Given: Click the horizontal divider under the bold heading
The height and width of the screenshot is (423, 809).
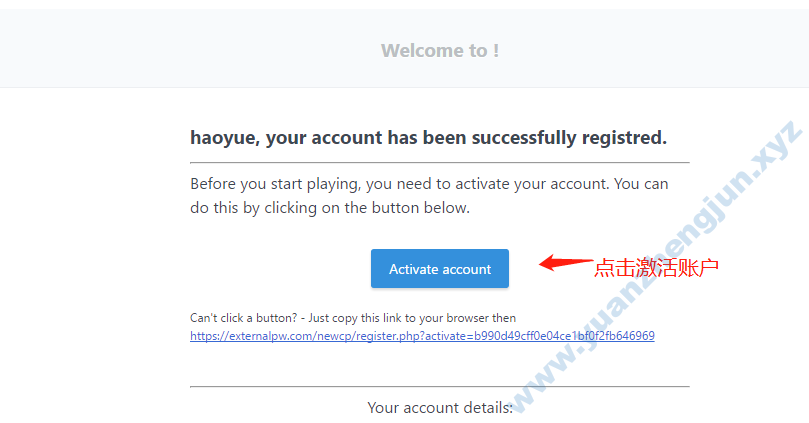Looking at the screenshot, I should 440,162.
